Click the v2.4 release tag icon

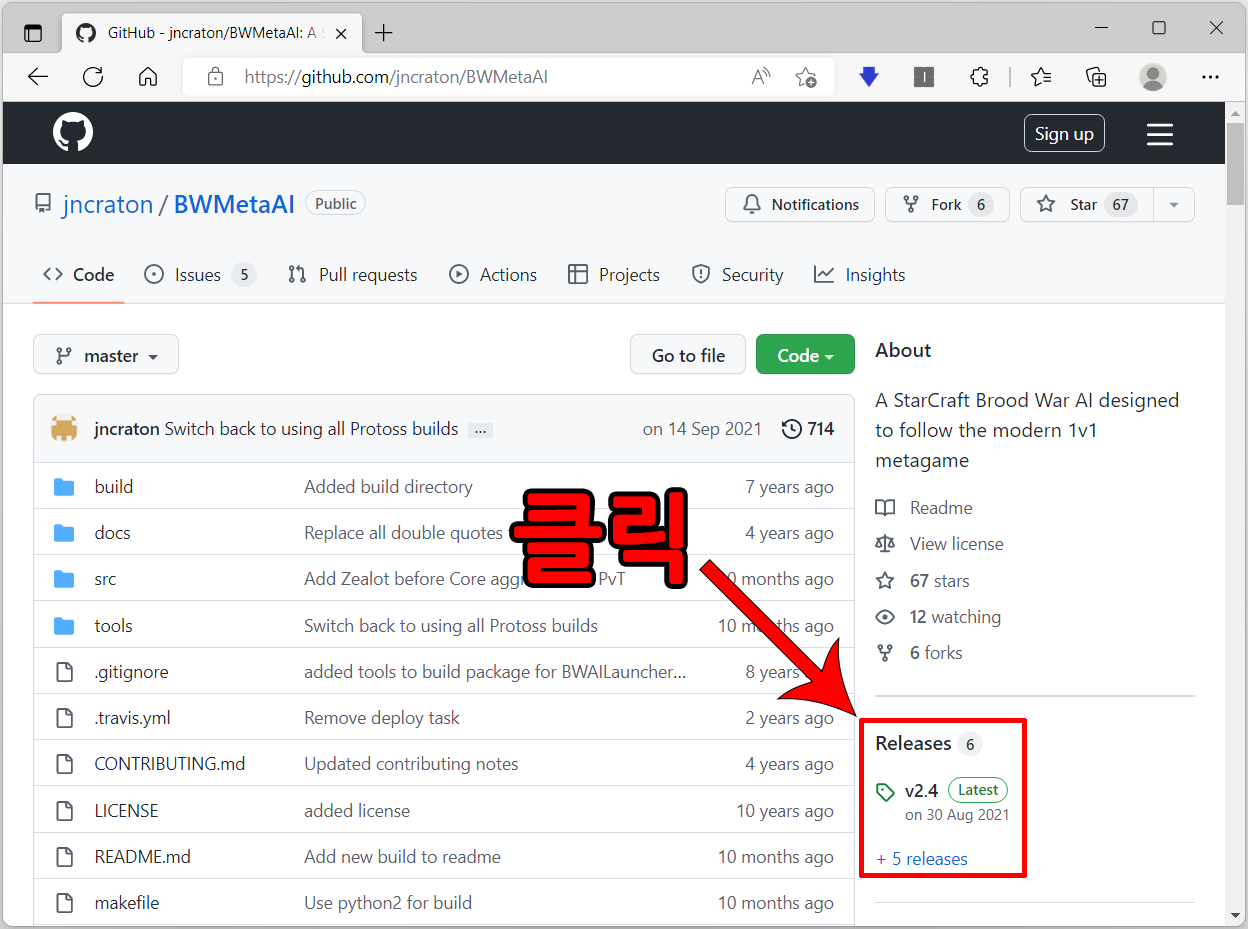click(885, 792)
